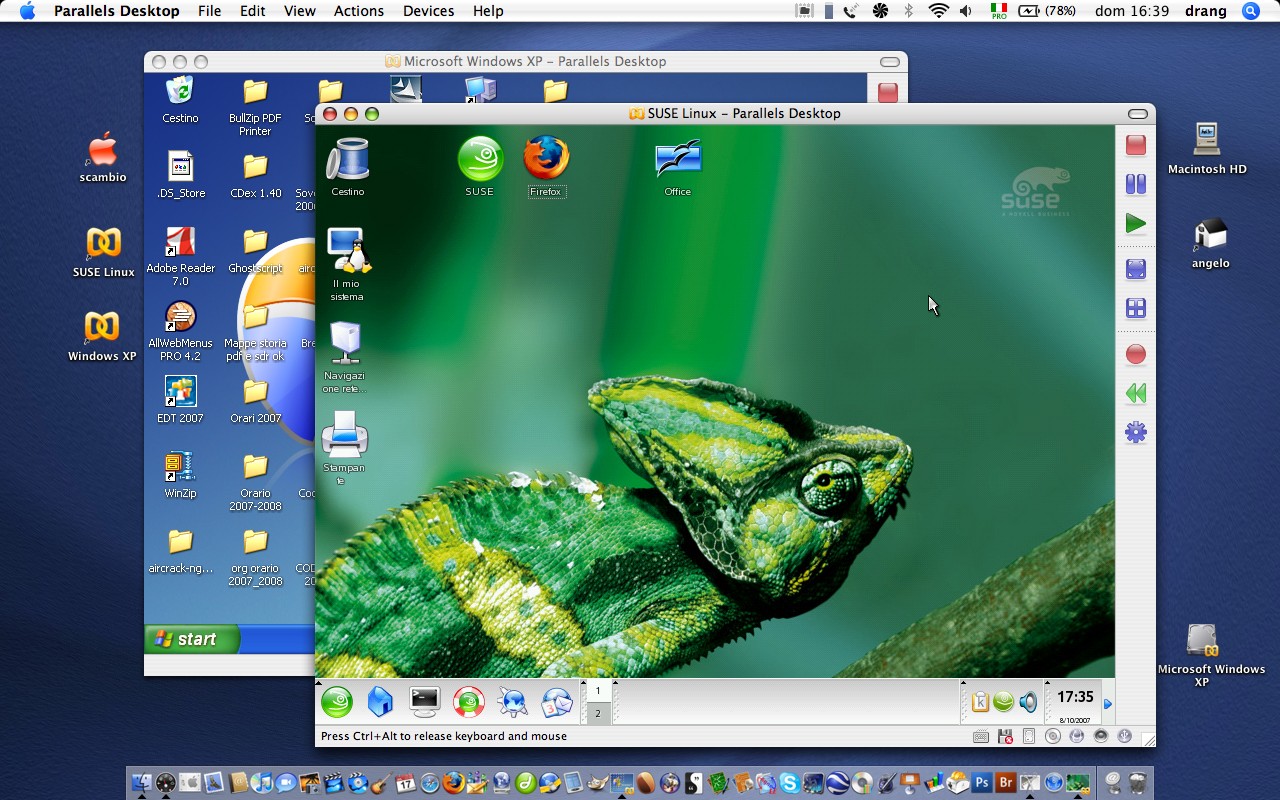The width and height of the screenshot is (1280, 800).
Task: Click the OS window mode icon in SUSE toolbar
Action: 1135,308
